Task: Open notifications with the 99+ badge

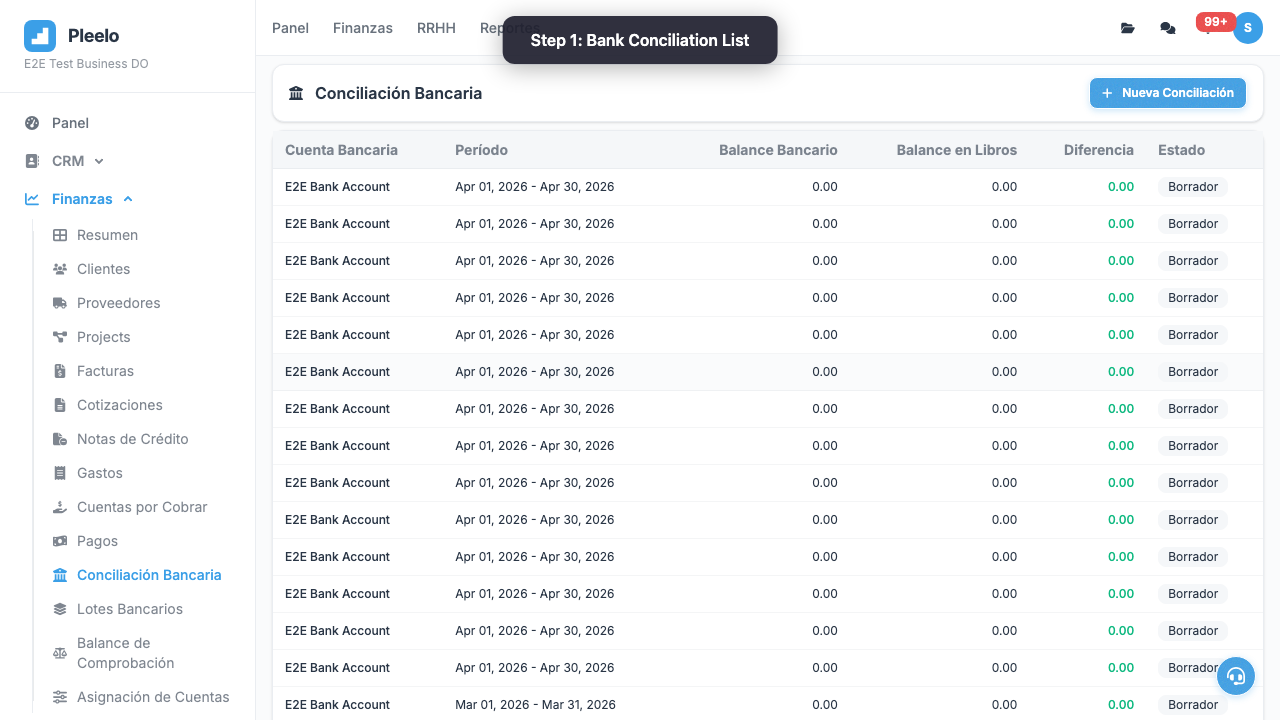Action: pyautogui.click(x=1213, y=24)
